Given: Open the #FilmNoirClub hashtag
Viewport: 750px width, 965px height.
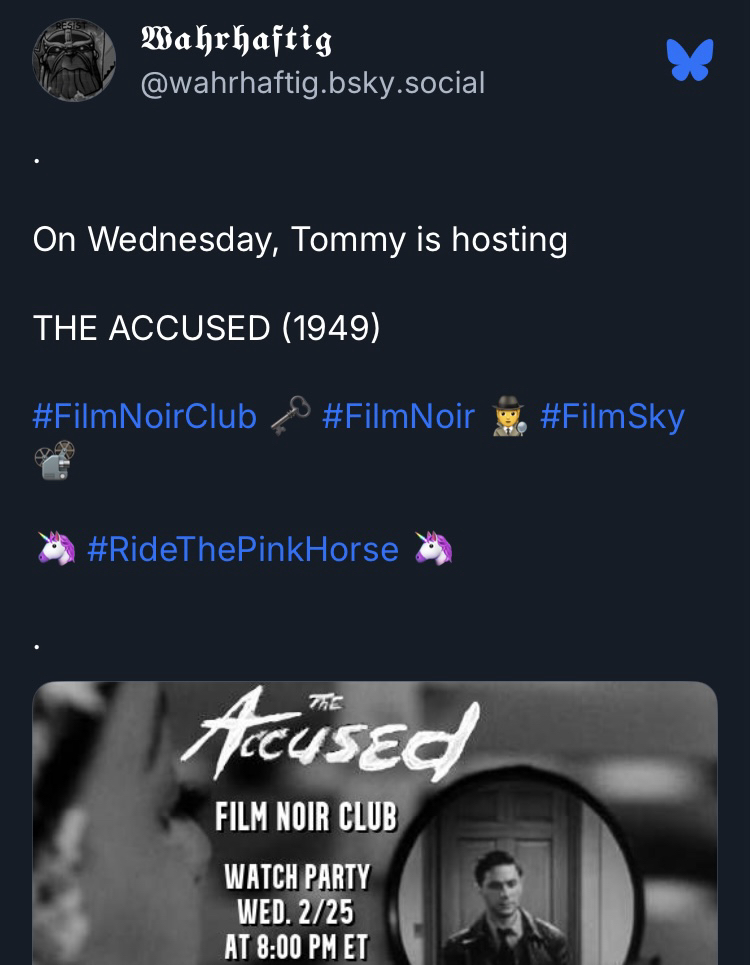Looking at the screenshot, I should pyautogui.click(x=145, y=415).
